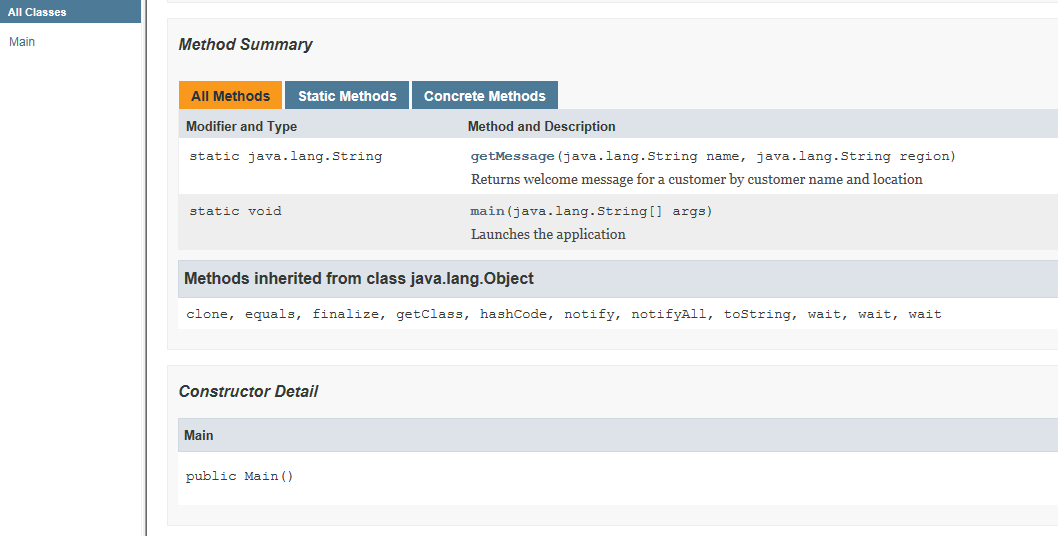Open the inherited hashCode method

(513, 314)
